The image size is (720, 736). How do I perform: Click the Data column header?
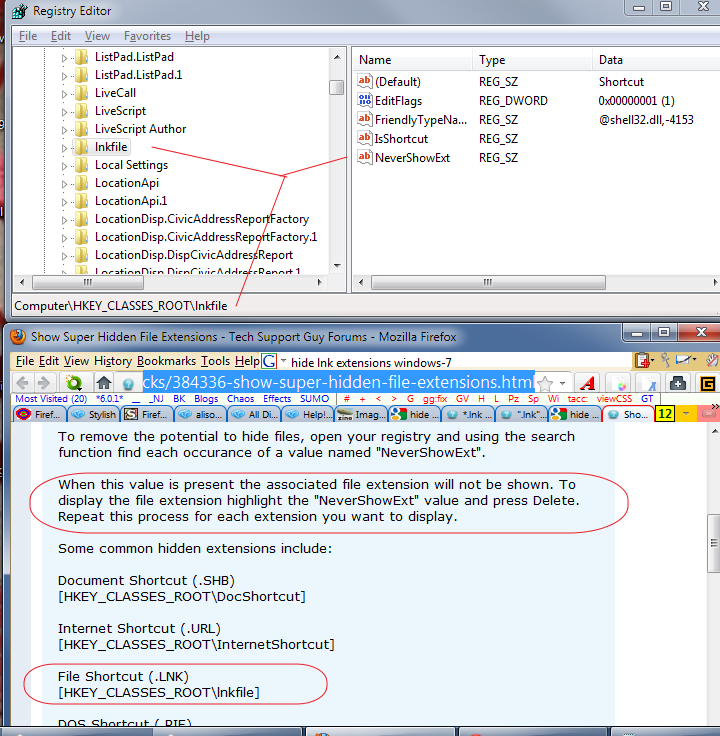point(656,60)
